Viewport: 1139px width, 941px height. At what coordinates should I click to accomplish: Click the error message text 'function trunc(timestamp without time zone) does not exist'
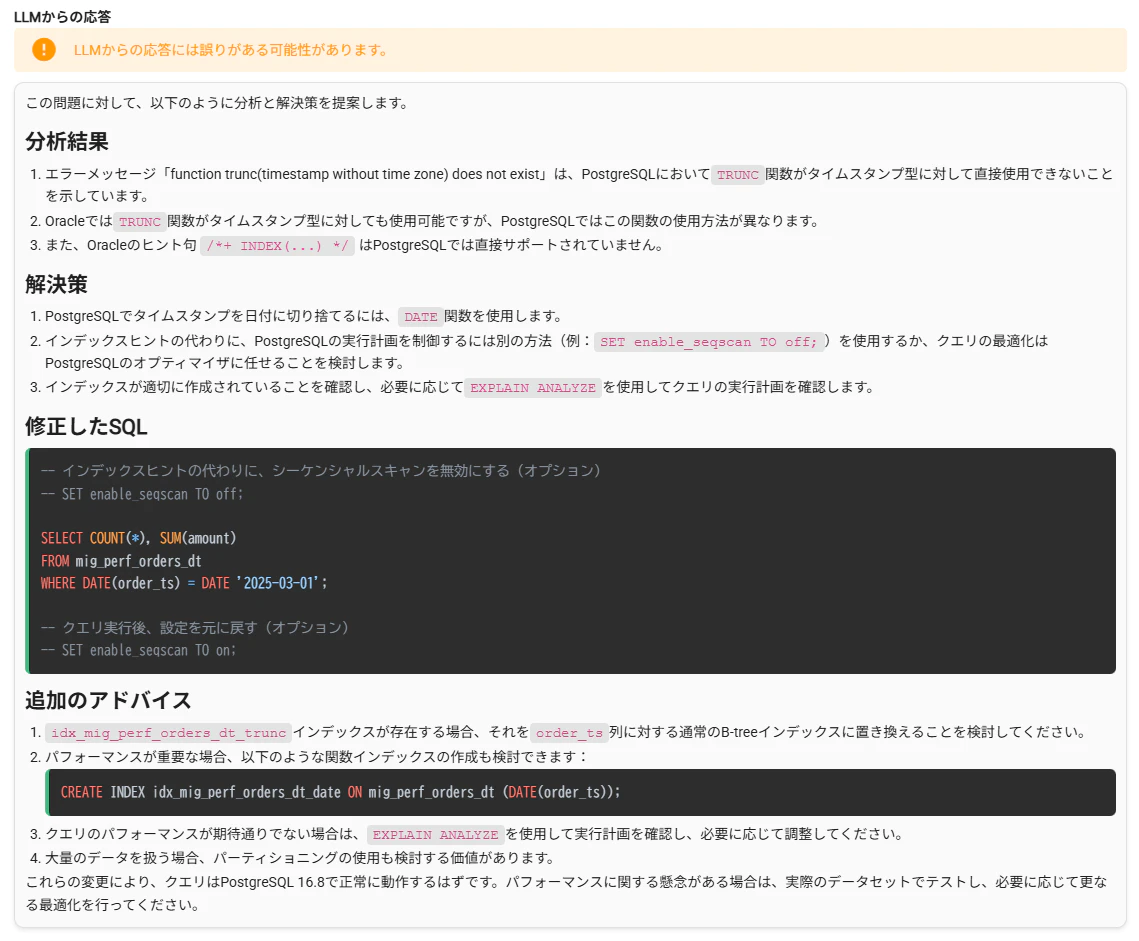point(356,174)
